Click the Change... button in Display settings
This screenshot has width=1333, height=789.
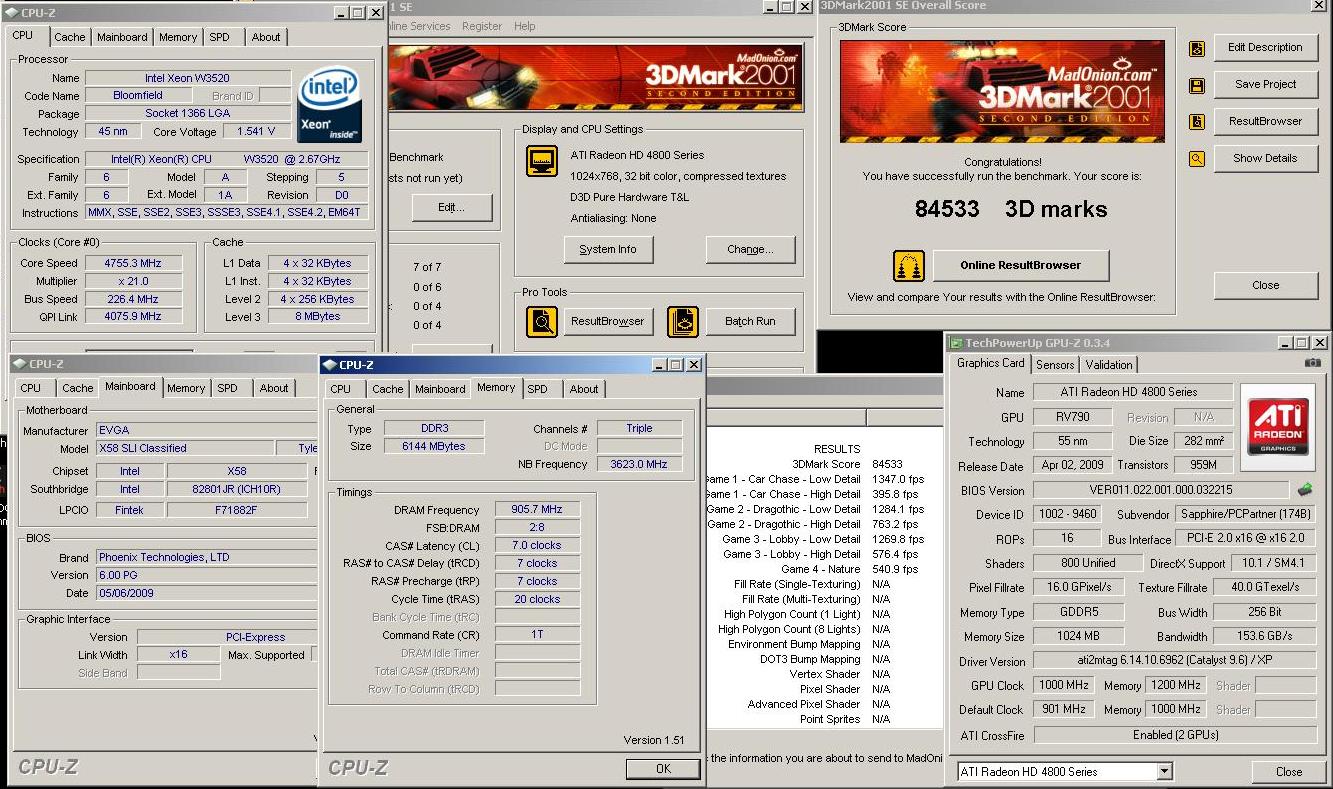750,249
